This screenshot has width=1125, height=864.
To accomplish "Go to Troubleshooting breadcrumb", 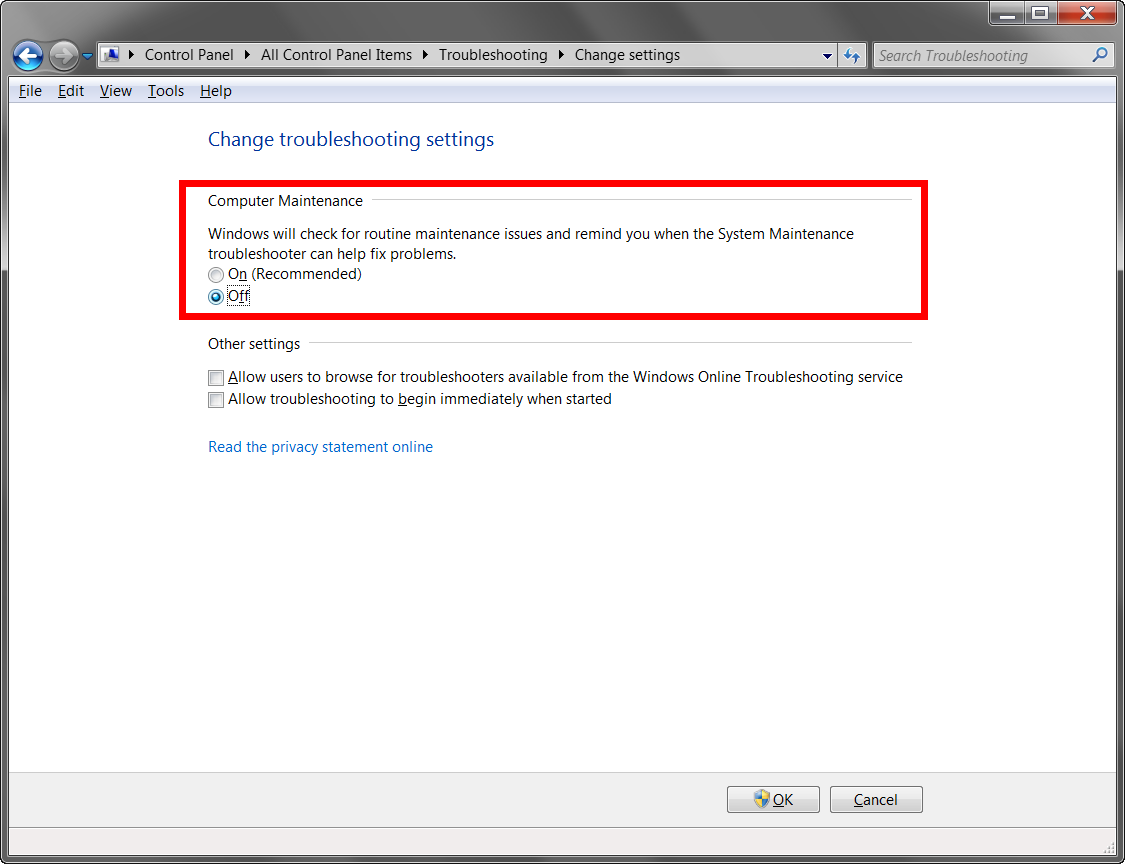I will (x=493, y=55).
